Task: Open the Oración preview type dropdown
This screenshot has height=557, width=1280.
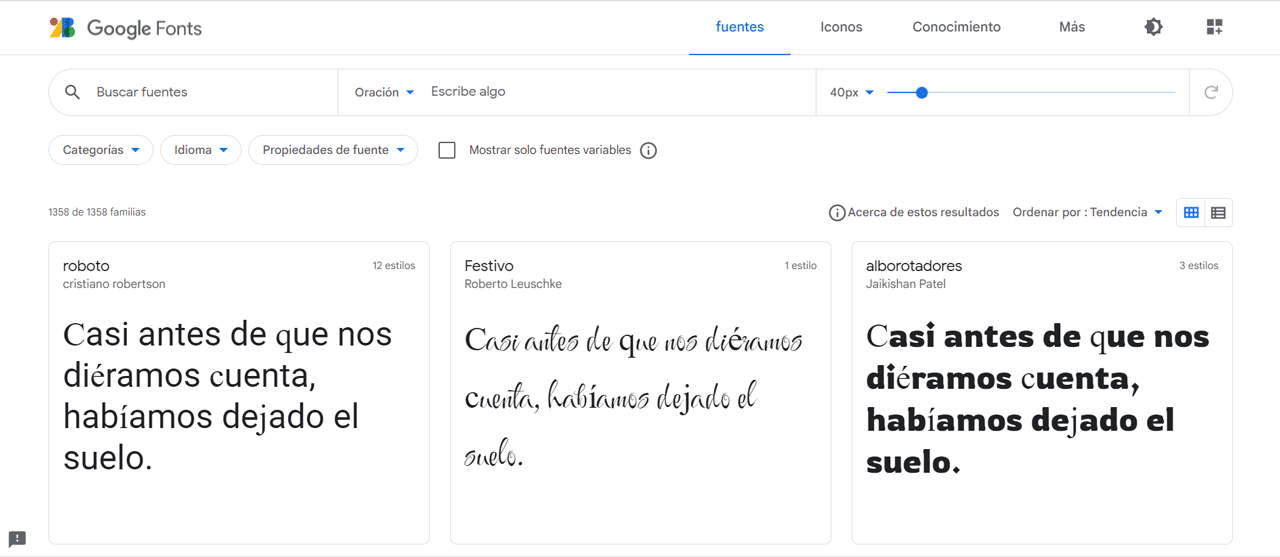Action: [x=384, y=92]
